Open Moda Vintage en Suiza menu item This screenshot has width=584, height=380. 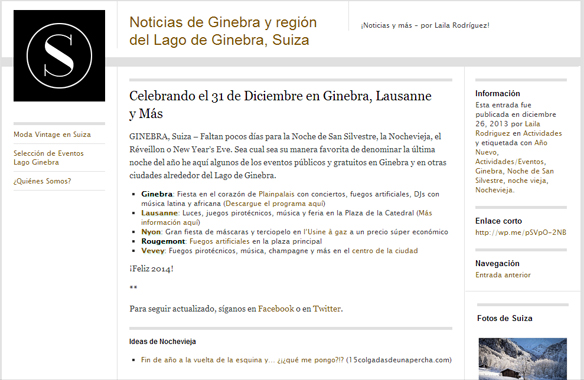click(x=52, y=134)
